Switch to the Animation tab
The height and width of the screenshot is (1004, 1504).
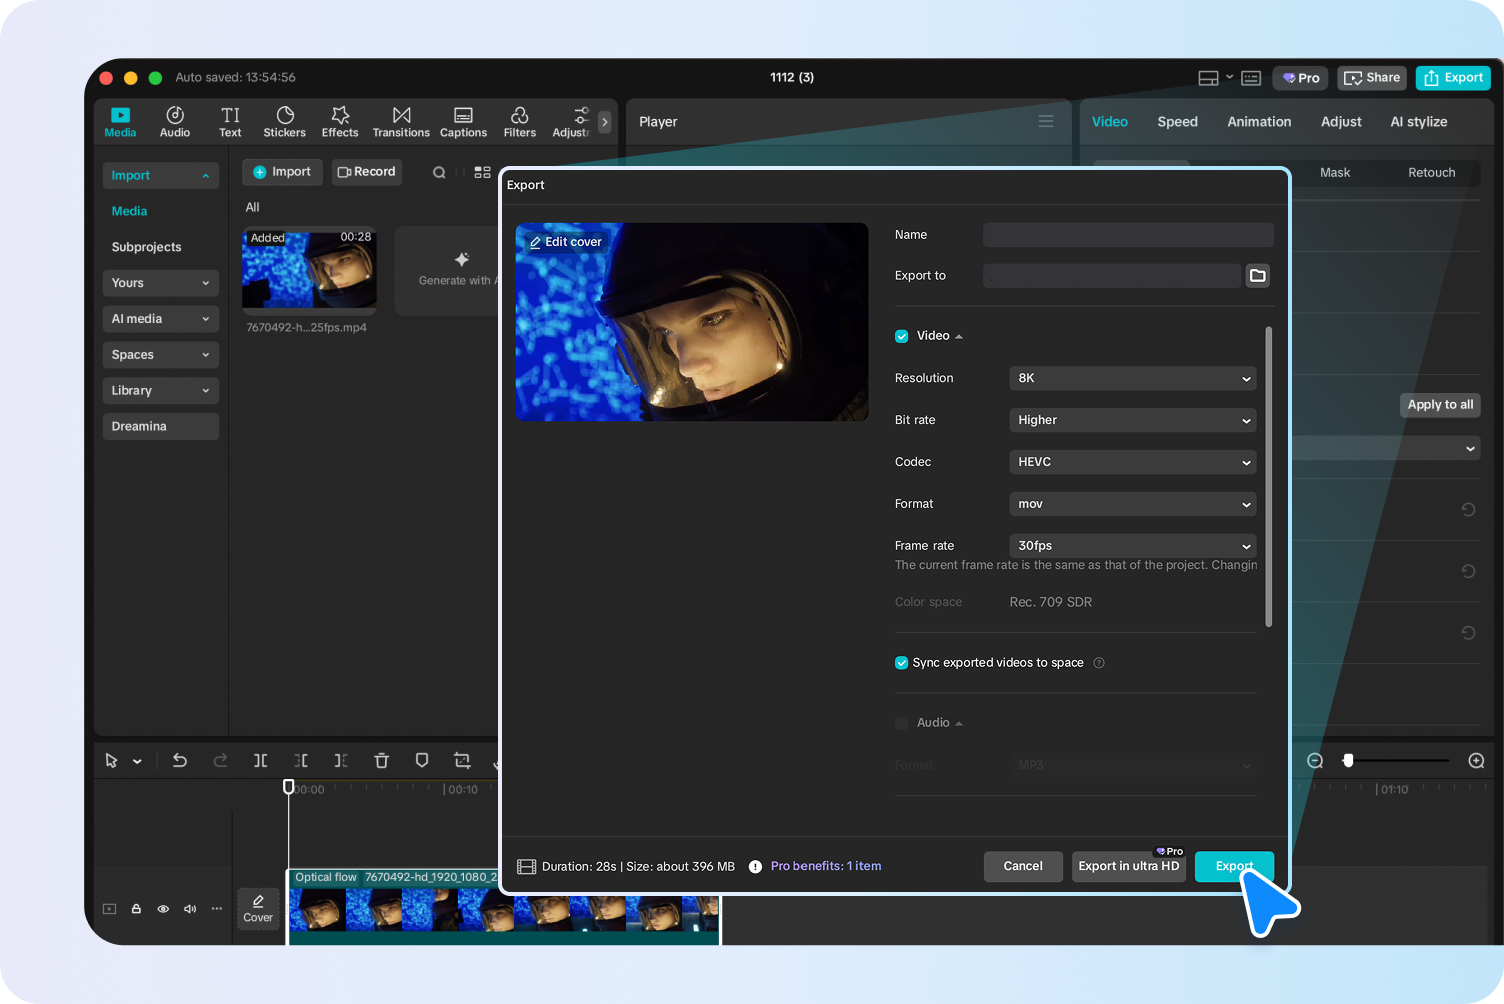(x=1259, y=122)
